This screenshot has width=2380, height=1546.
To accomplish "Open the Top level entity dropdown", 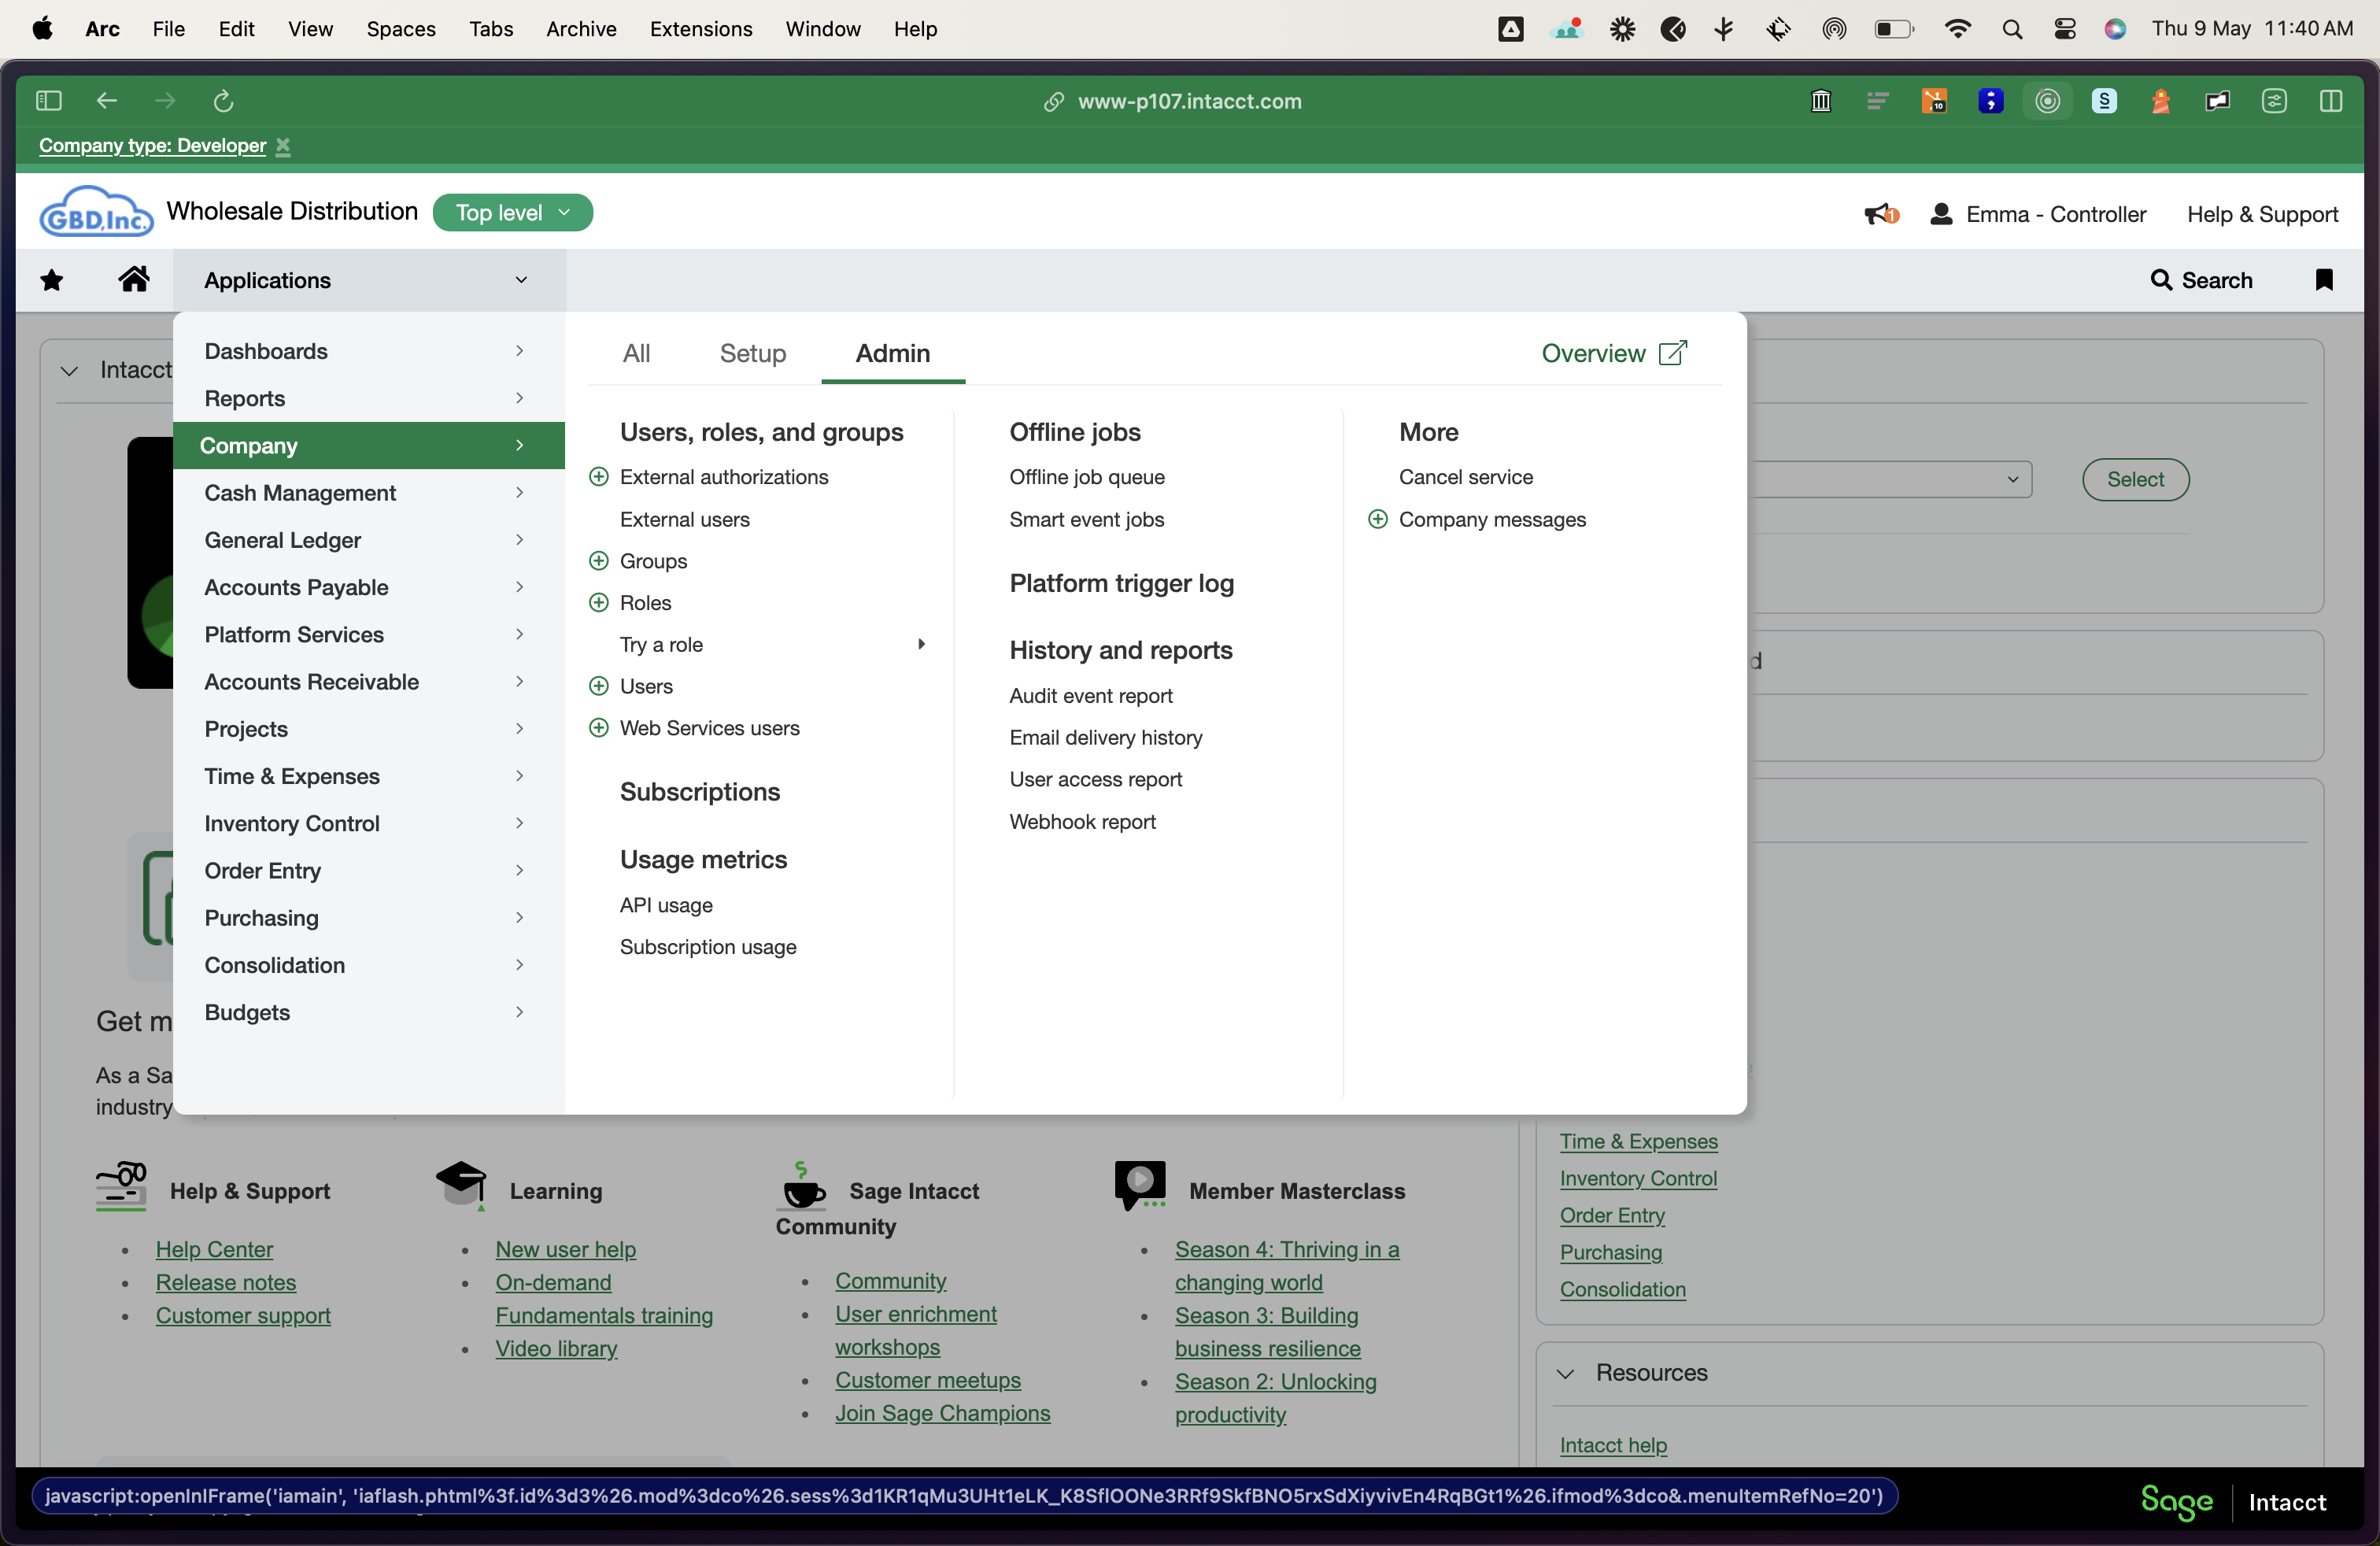I will 512,213.
